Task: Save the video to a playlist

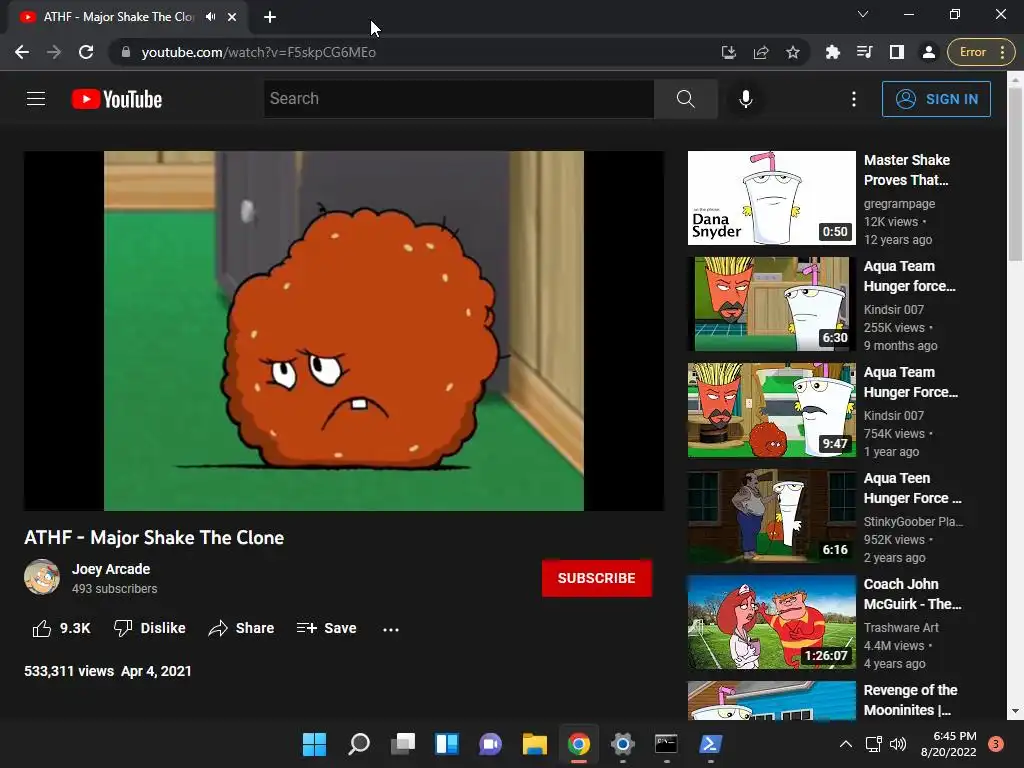Action: tap(327, 628)
